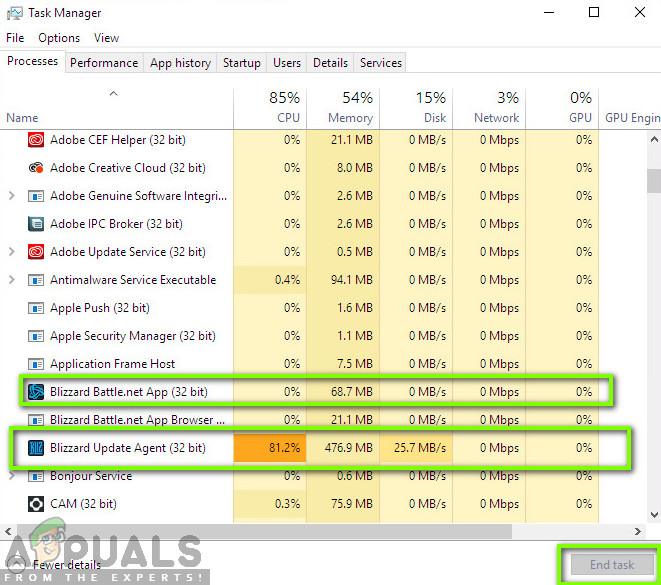Click the 25.7 MB/s disk cell
661x585 pixels.
pyautogui.click(x=416, y=448)
